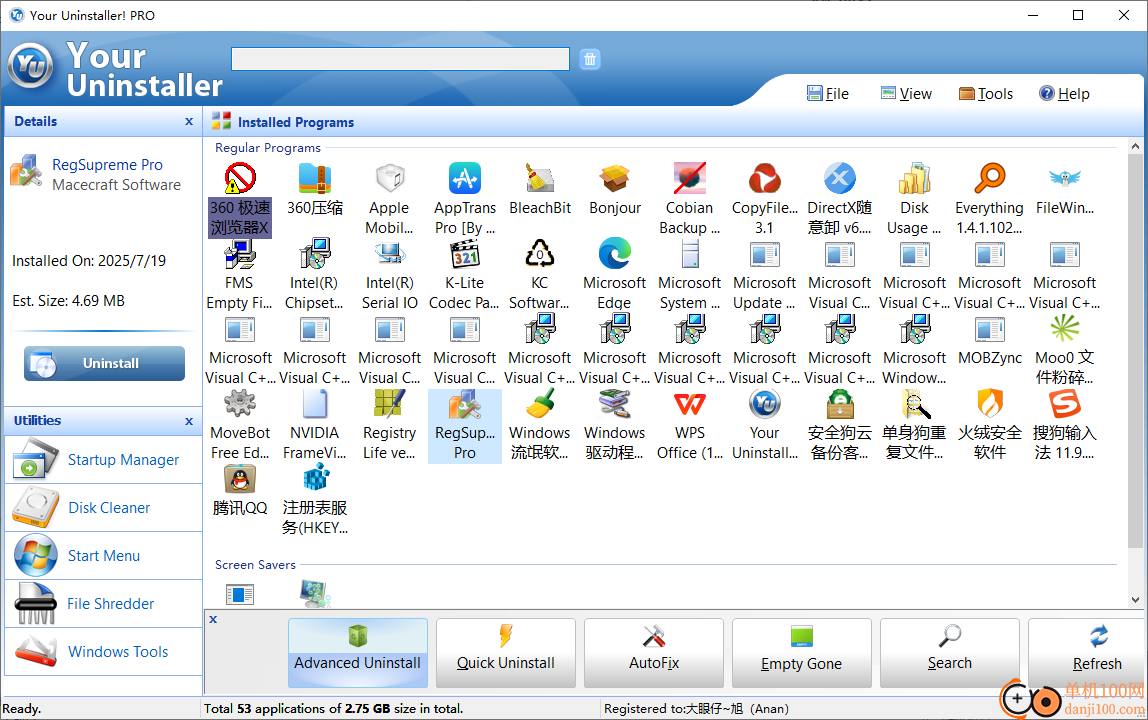The width and height of the screenshot is (1148, 720).
Task: Click the vertical scrollbar down arrow
Action: point(1136,599)
